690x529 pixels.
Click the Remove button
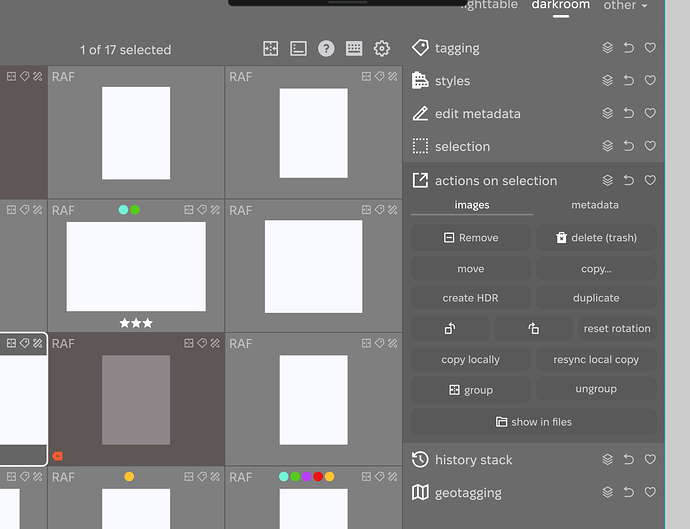pos(470,238)
